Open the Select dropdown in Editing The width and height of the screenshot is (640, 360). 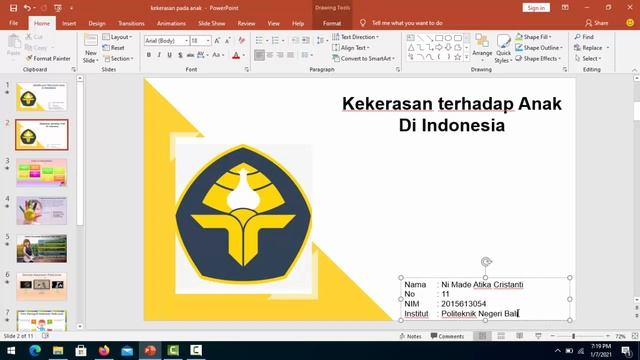(588, 58)
